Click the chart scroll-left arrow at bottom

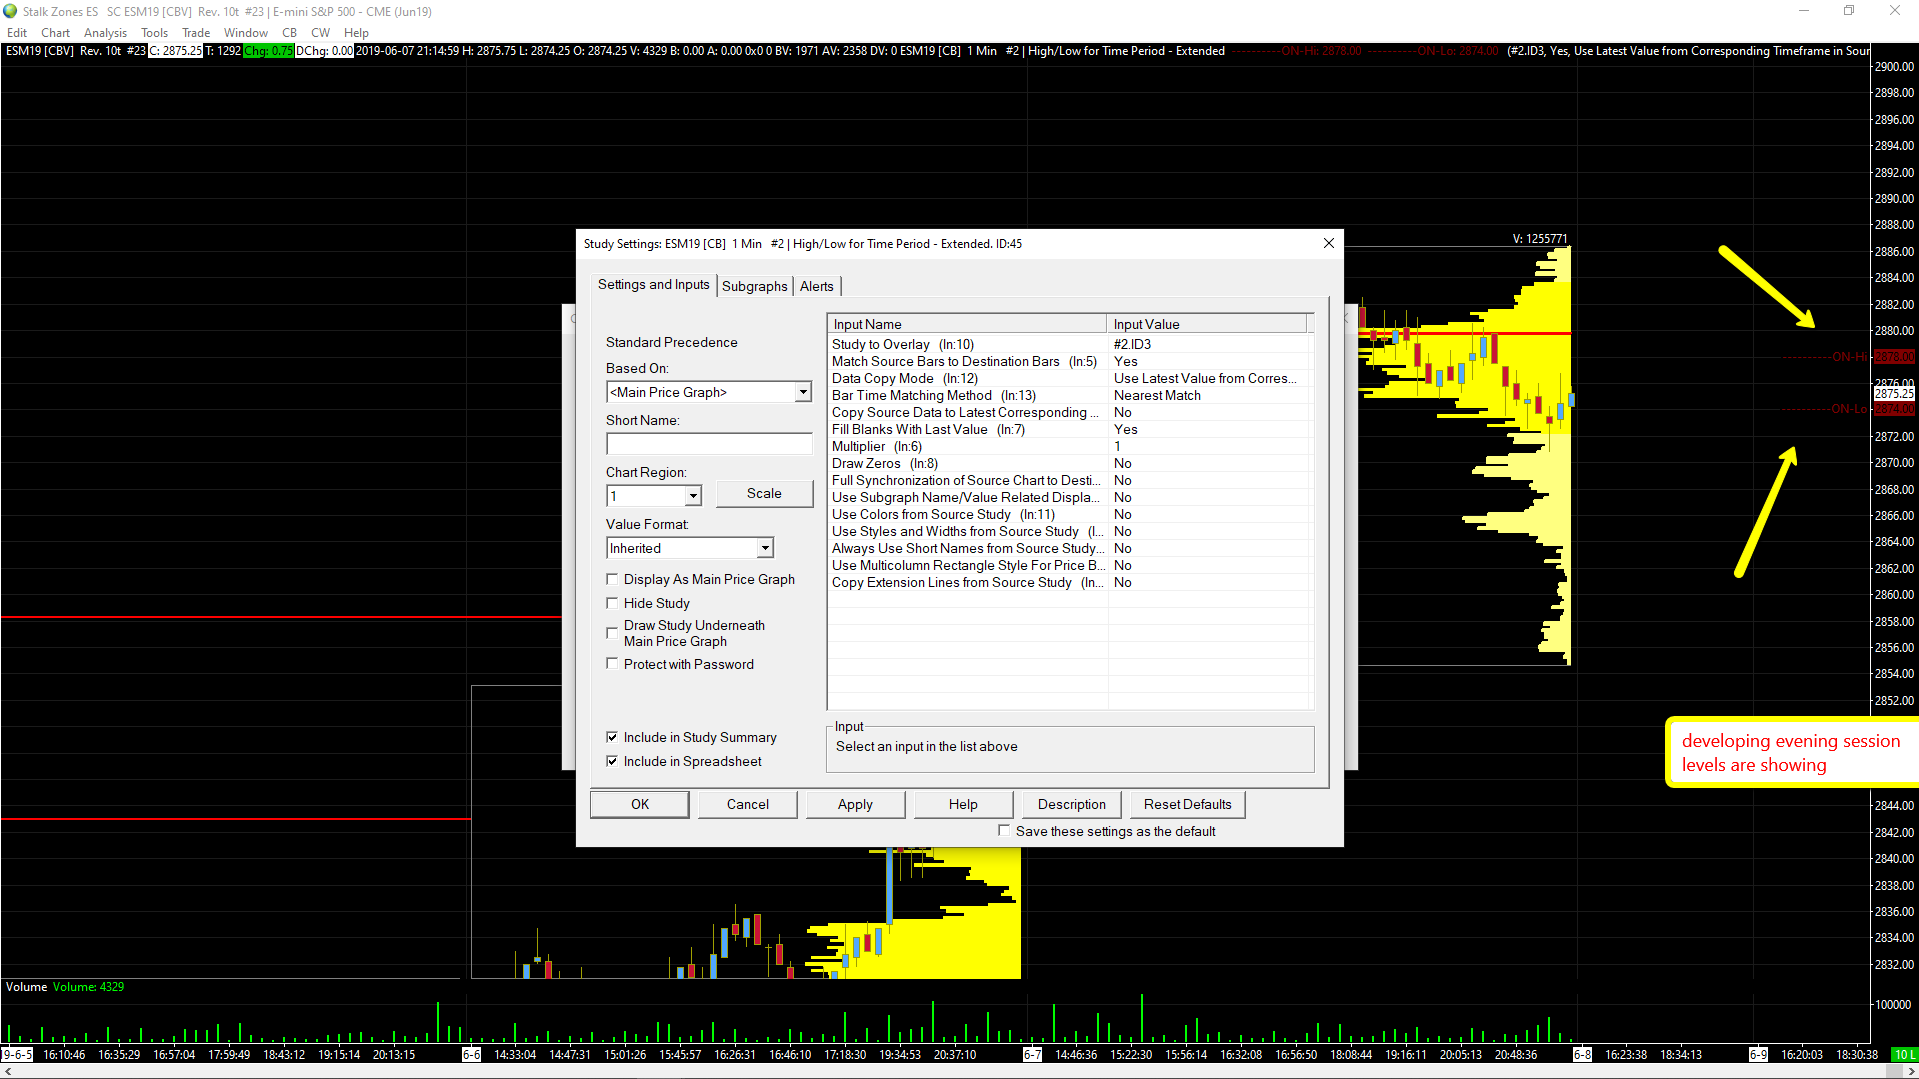pos(8,1071)
